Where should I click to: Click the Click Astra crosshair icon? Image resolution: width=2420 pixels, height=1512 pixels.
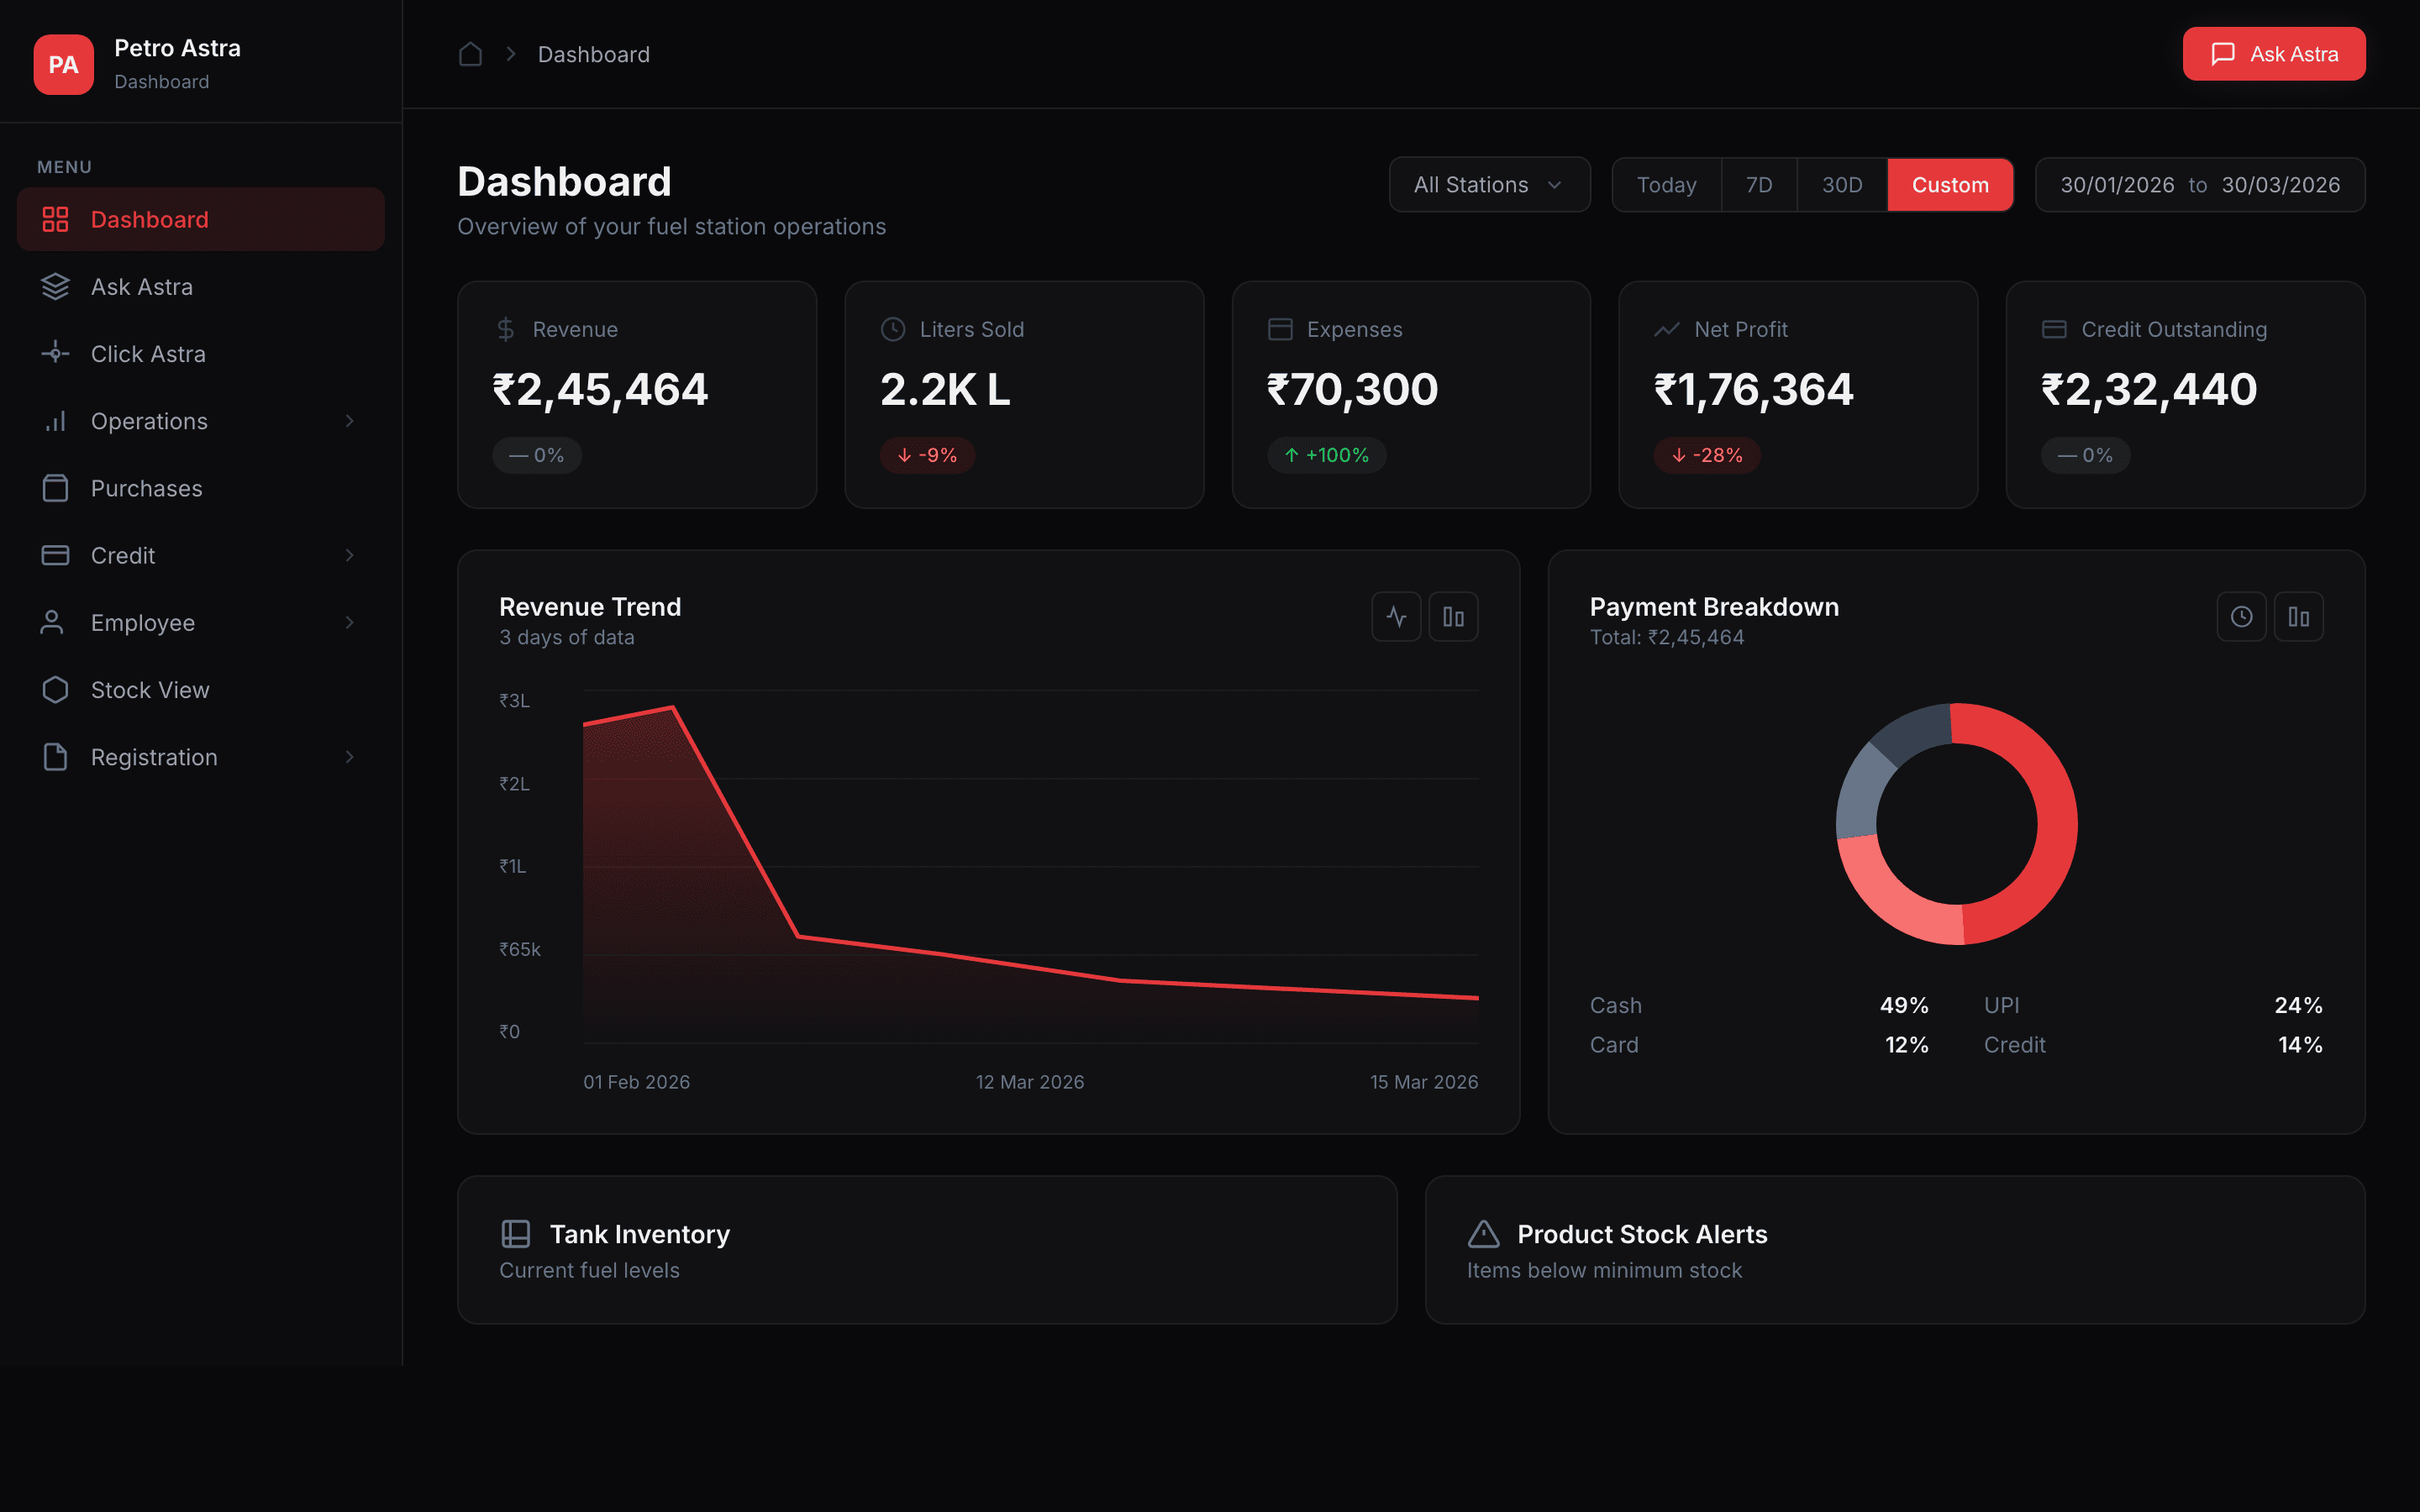click(x=55, y=353)
